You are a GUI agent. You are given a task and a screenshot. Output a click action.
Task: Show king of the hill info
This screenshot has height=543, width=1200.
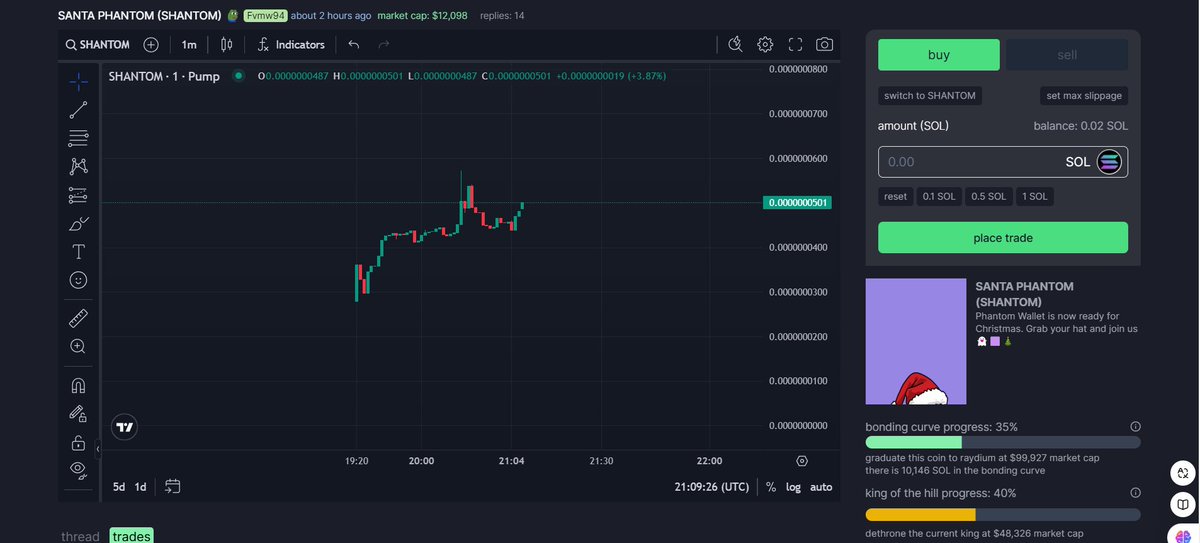(1135, 492)
